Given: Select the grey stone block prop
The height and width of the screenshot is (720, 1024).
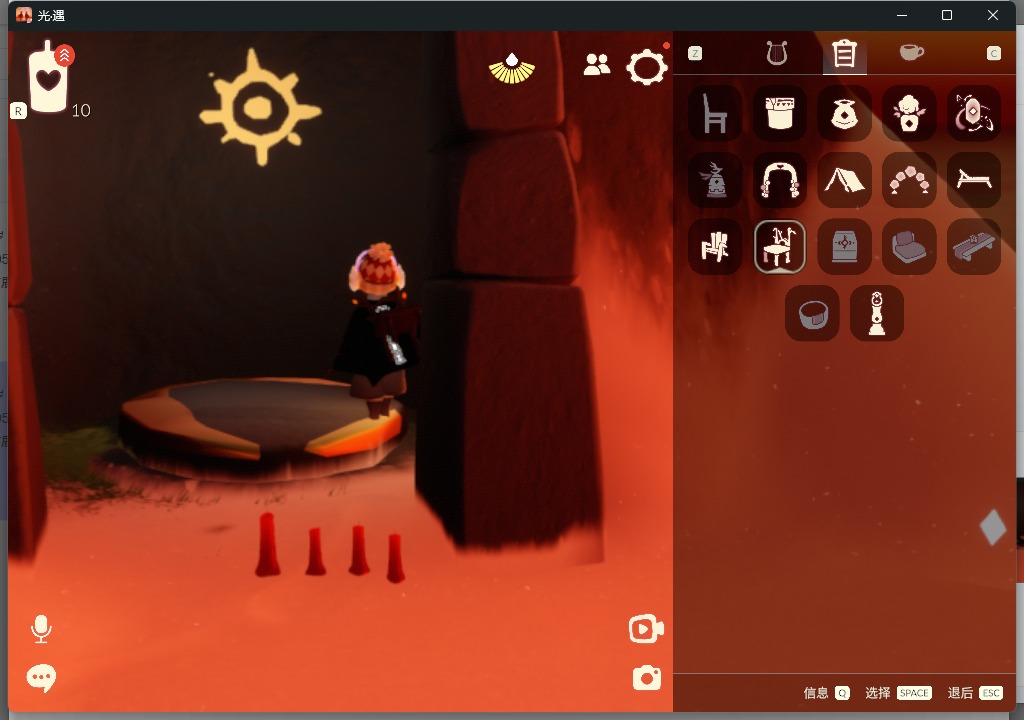Looking at the screenshot, I should [844, 246].
